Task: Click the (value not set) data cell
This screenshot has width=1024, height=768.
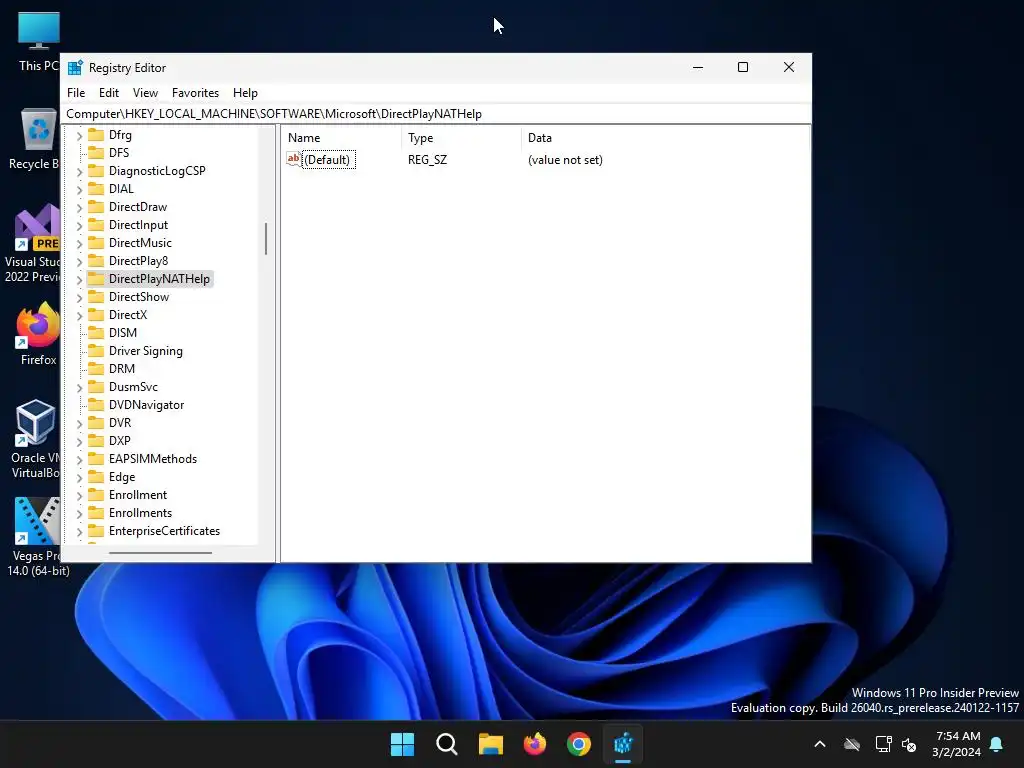Action: [565, 160]
